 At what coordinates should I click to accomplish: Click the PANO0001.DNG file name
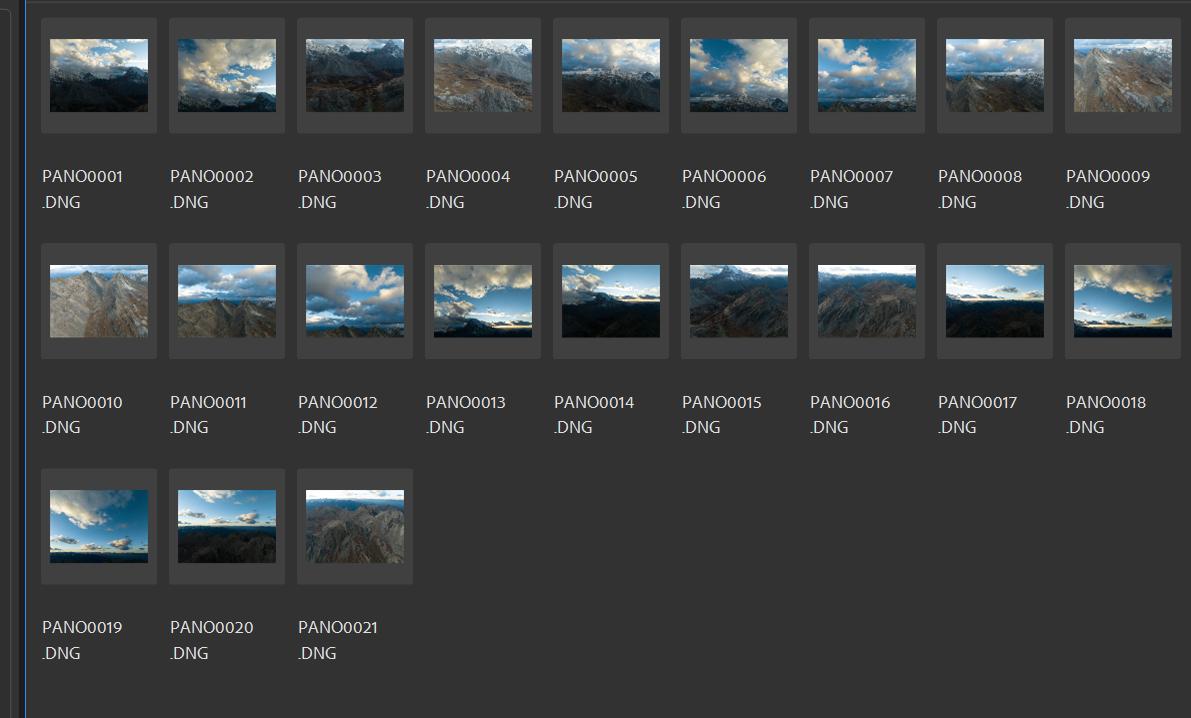(x=82, y=189)
